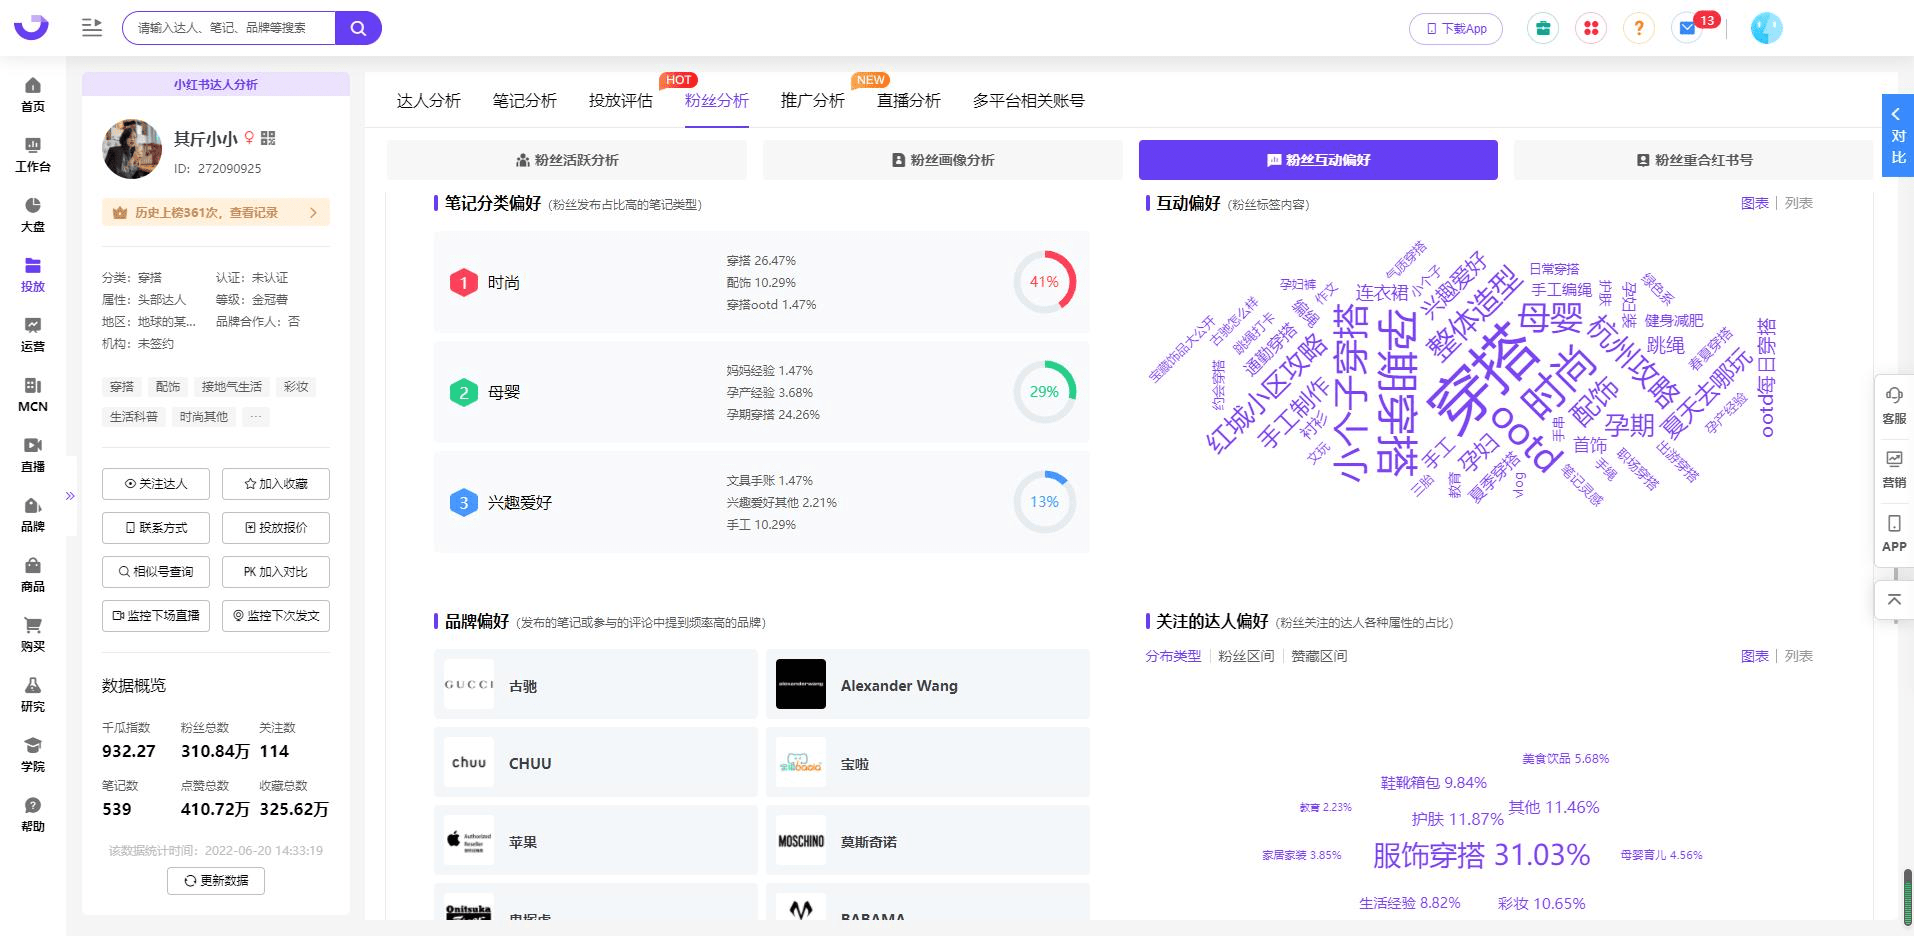Open 帮助 help in sidebar

33,815
